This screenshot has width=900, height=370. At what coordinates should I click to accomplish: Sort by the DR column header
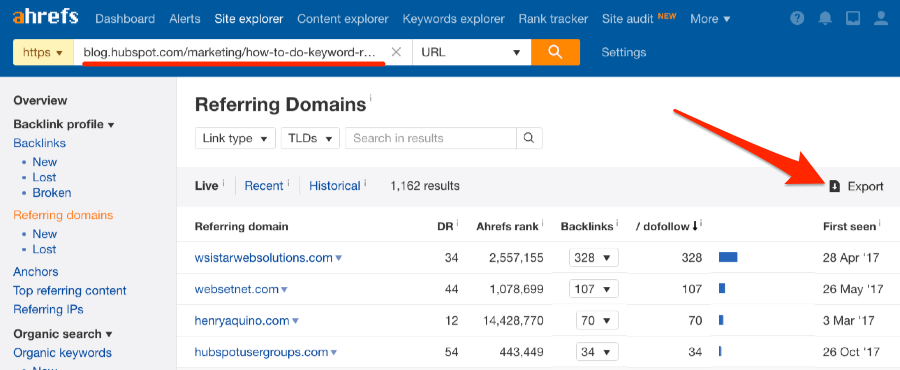click(x=445, y=226)
